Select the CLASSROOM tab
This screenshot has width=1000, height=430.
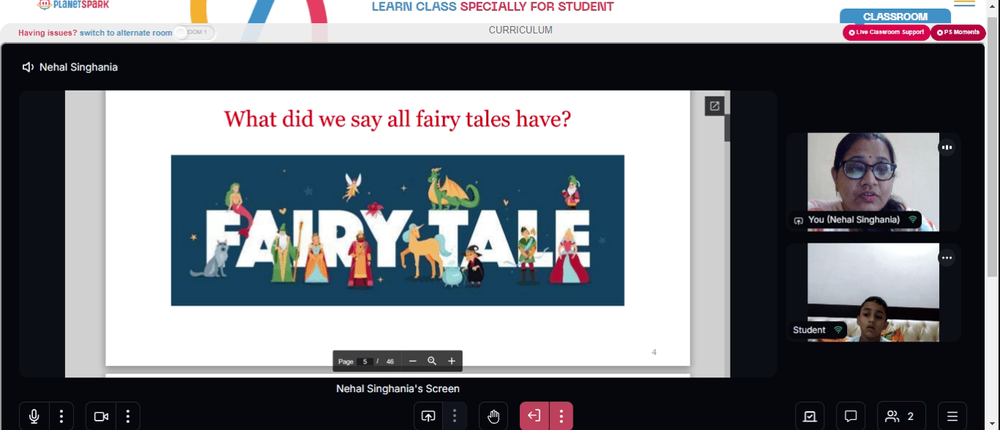(895, 17)
